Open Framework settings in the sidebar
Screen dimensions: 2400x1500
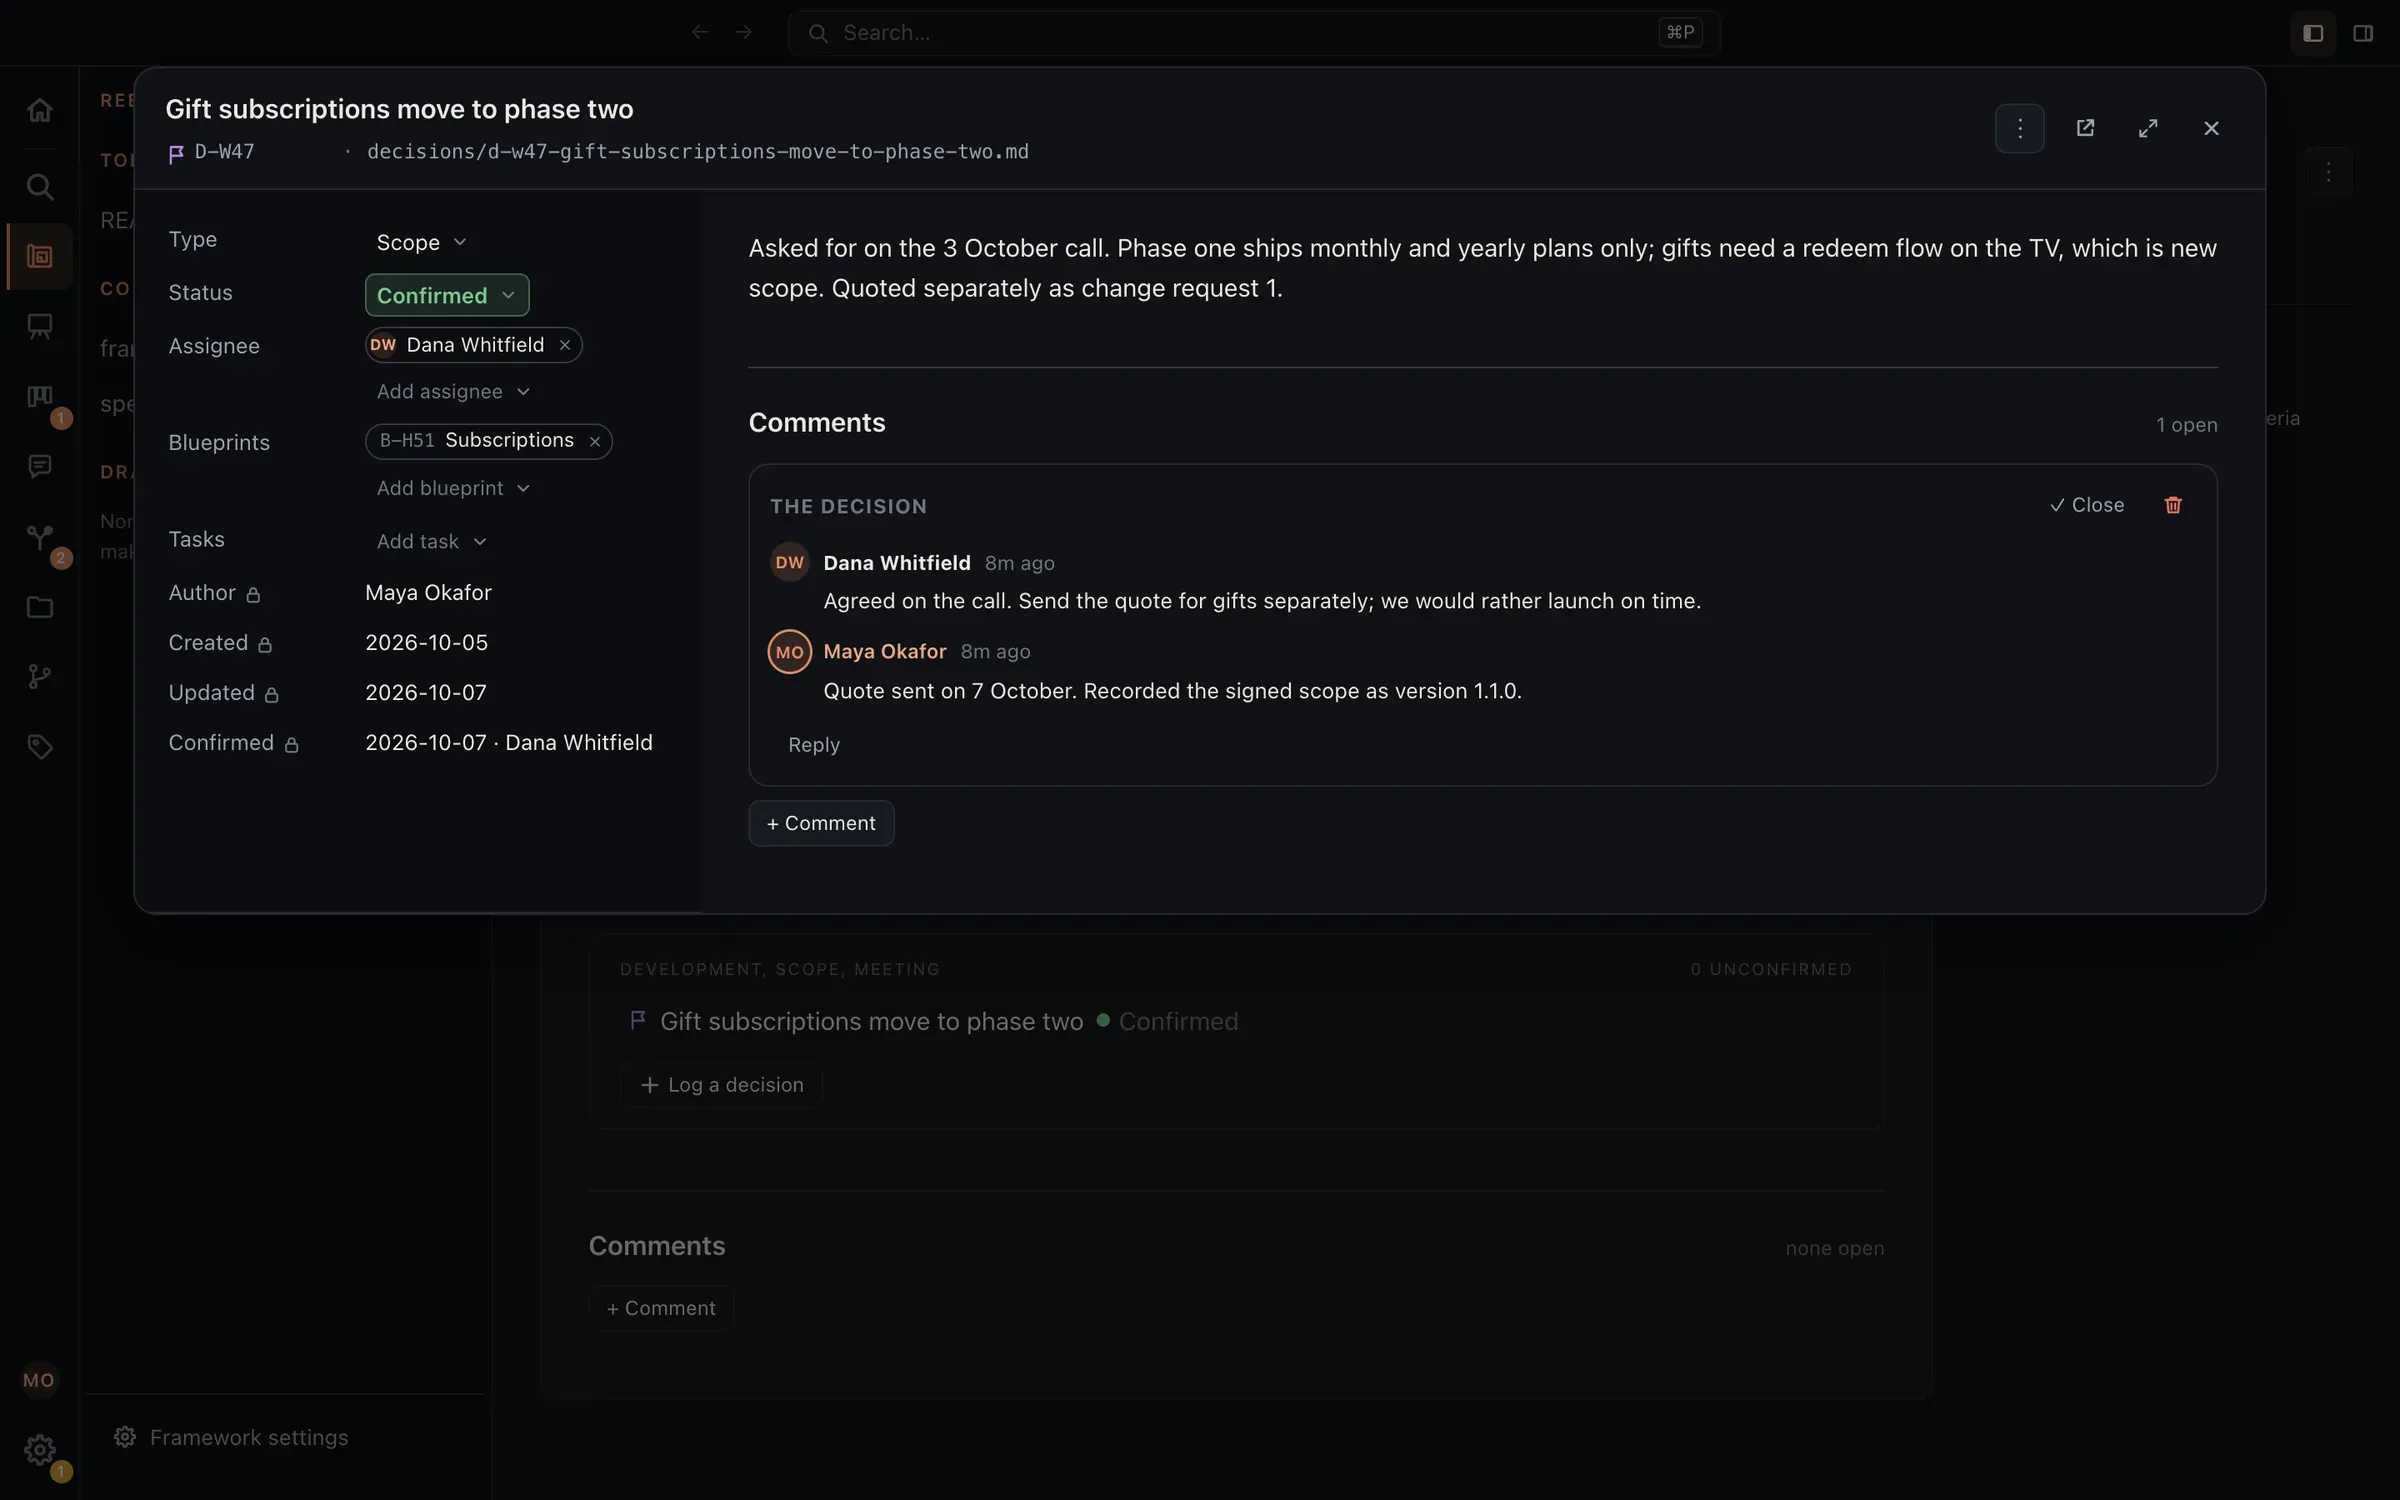[x=231, y=1437]
